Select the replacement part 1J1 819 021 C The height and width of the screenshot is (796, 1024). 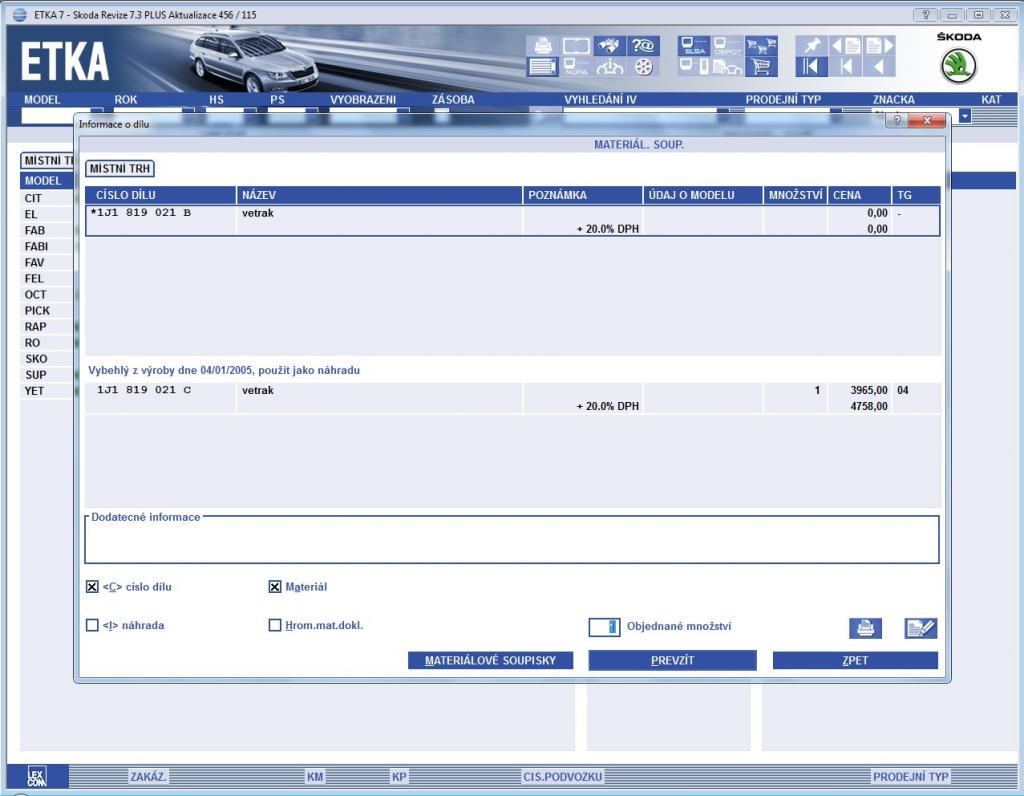tap(513, 398)
